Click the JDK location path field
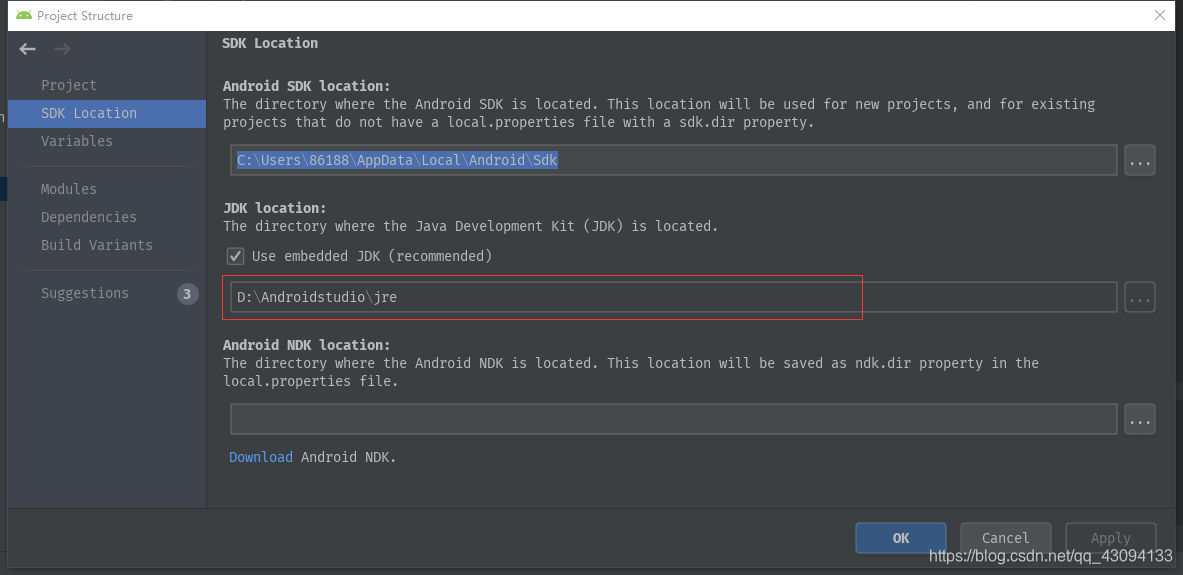 click(x=674, y=297)
